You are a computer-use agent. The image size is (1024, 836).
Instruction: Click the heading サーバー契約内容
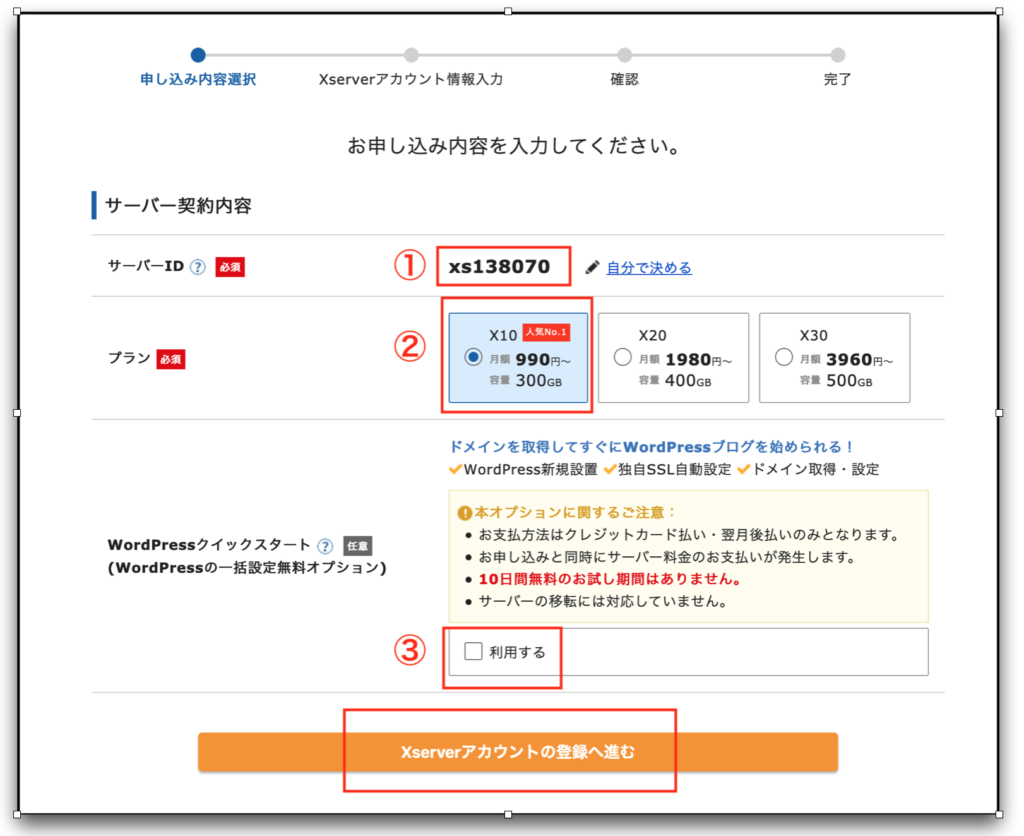pyautogui.click(x=178, y=206)
